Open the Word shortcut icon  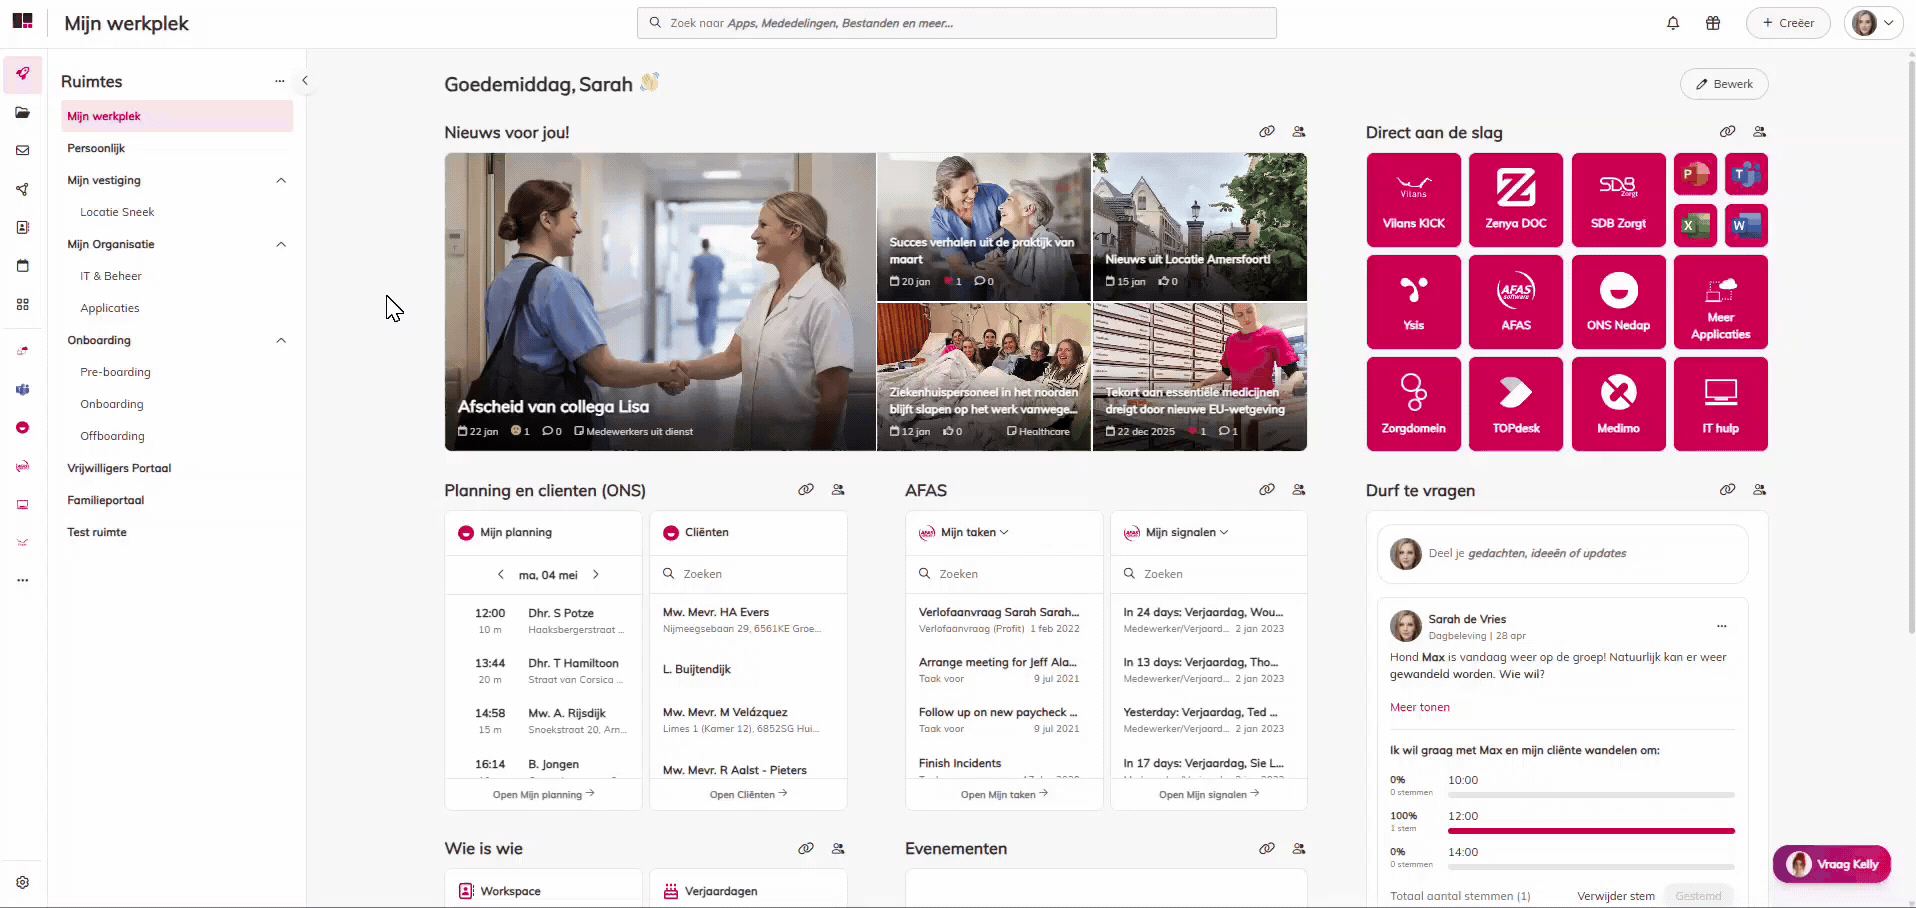pyautogui.click(x=1746, y=225)
